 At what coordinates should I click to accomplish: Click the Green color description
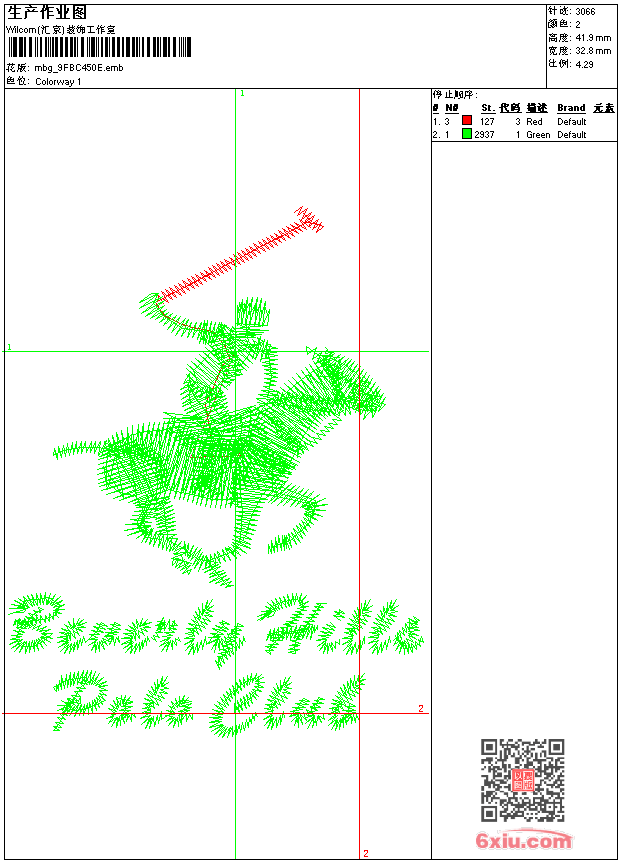pos(538,134)
